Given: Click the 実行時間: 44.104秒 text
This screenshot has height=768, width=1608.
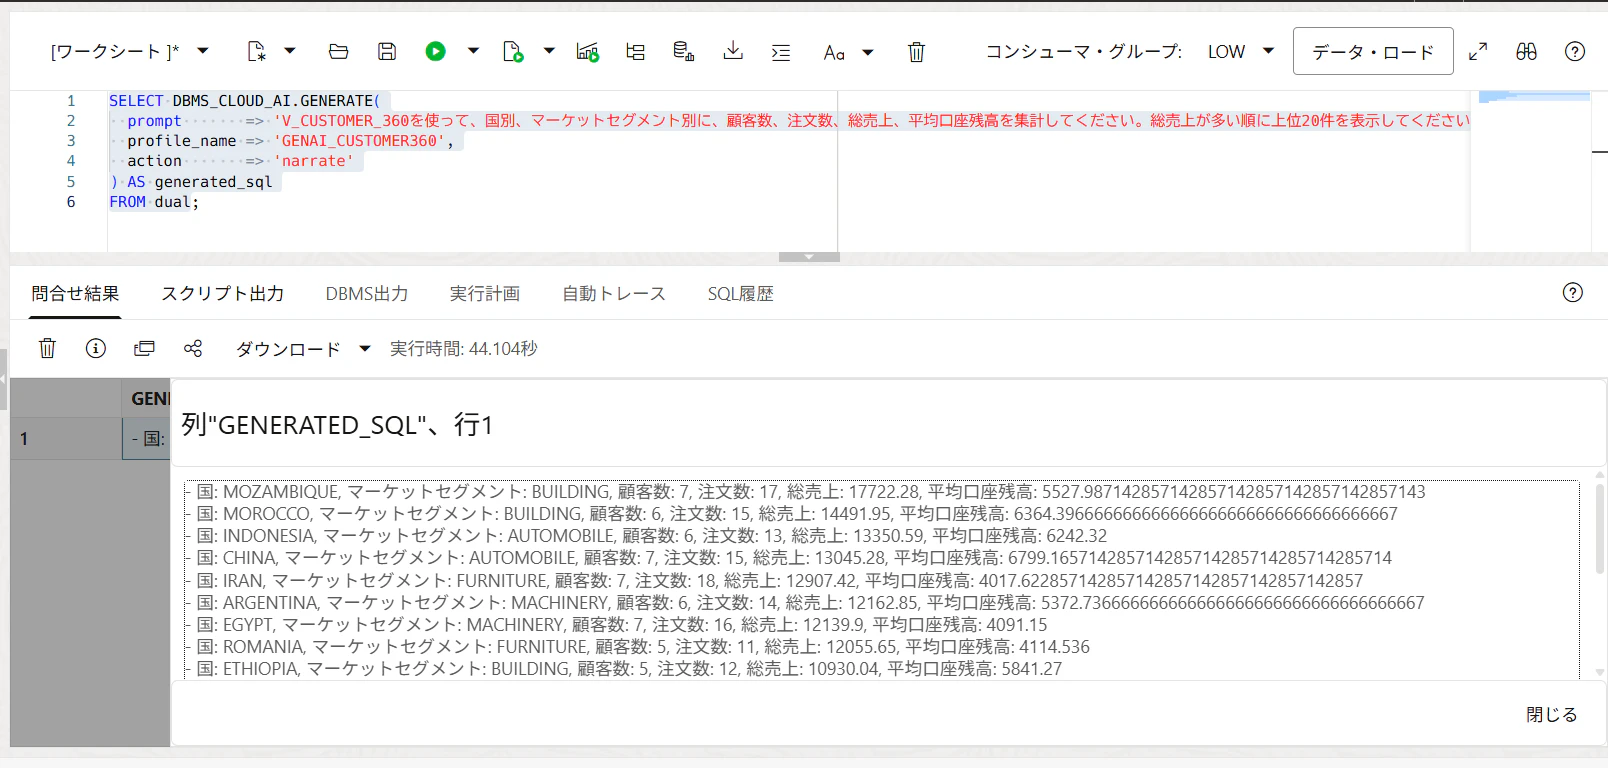Looking at the screenshot, I should tap(464, 348).
